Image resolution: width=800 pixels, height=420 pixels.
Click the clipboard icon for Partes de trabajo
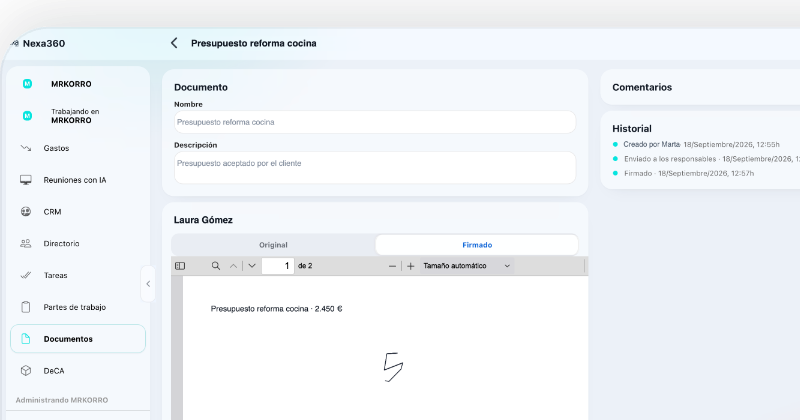26,307
